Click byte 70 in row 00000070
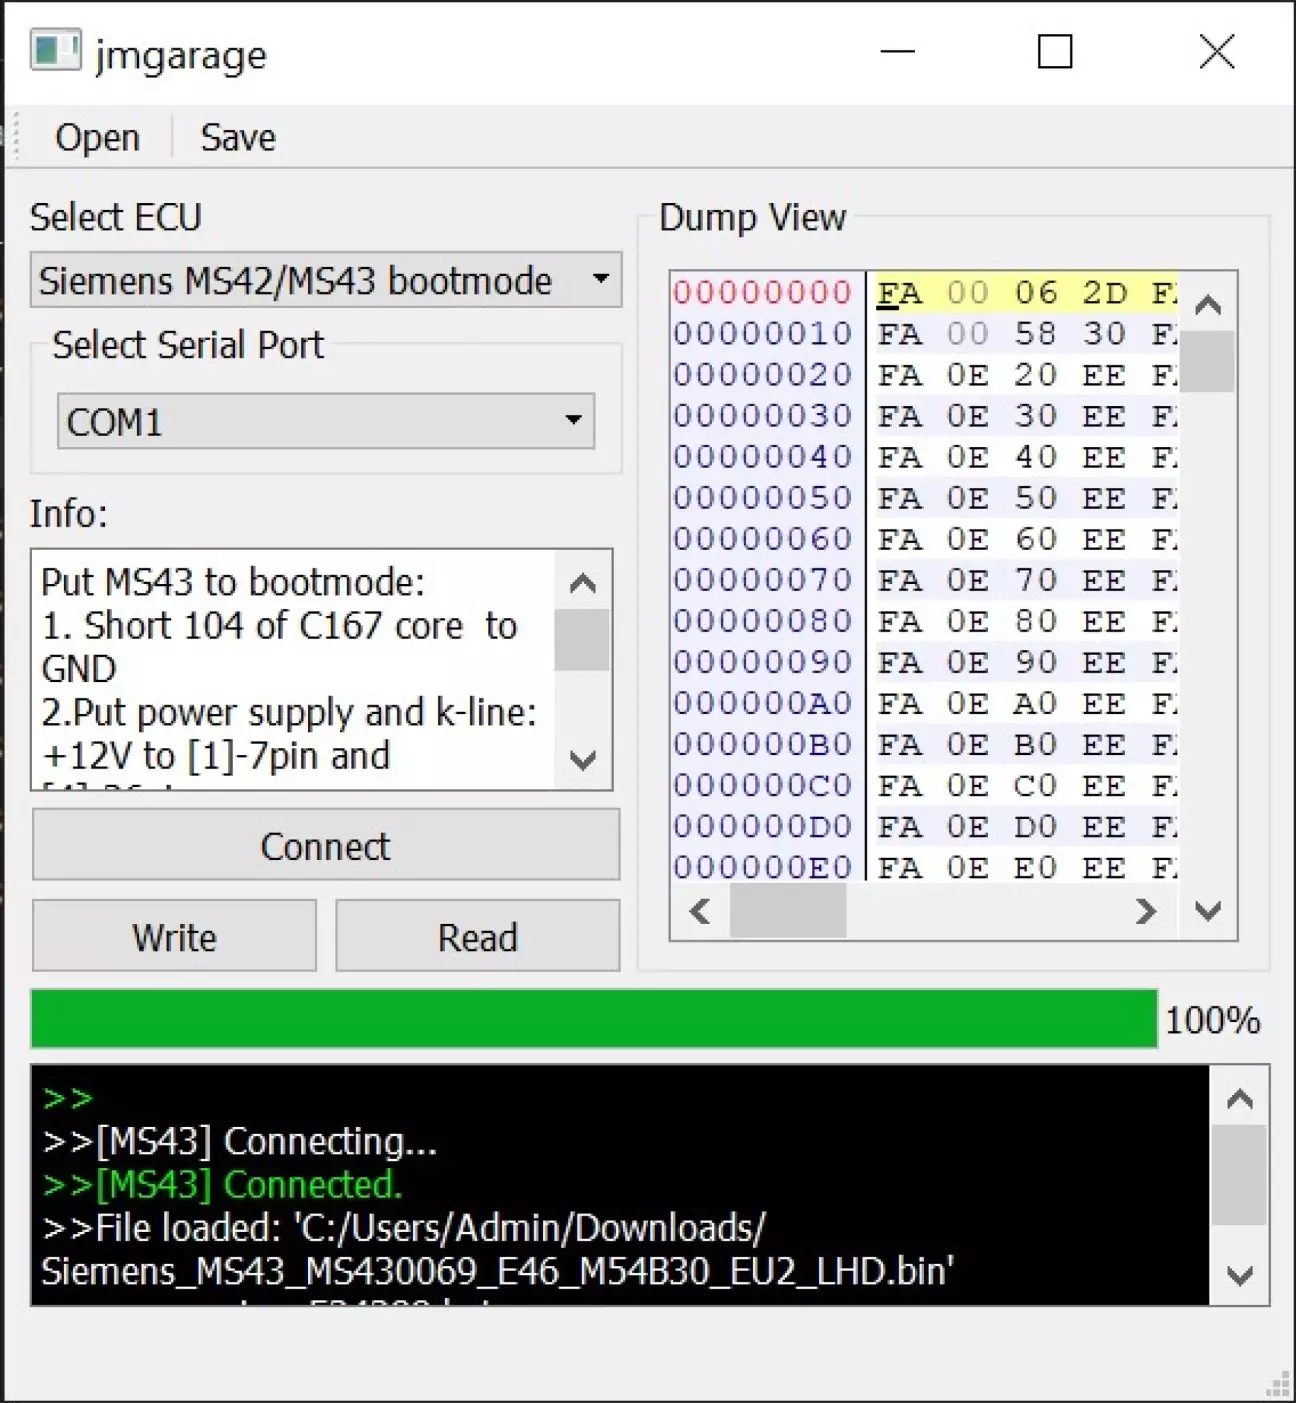Image resolution: width=1296 pixels, height=1403 pixels. [x=1036, y=580]
